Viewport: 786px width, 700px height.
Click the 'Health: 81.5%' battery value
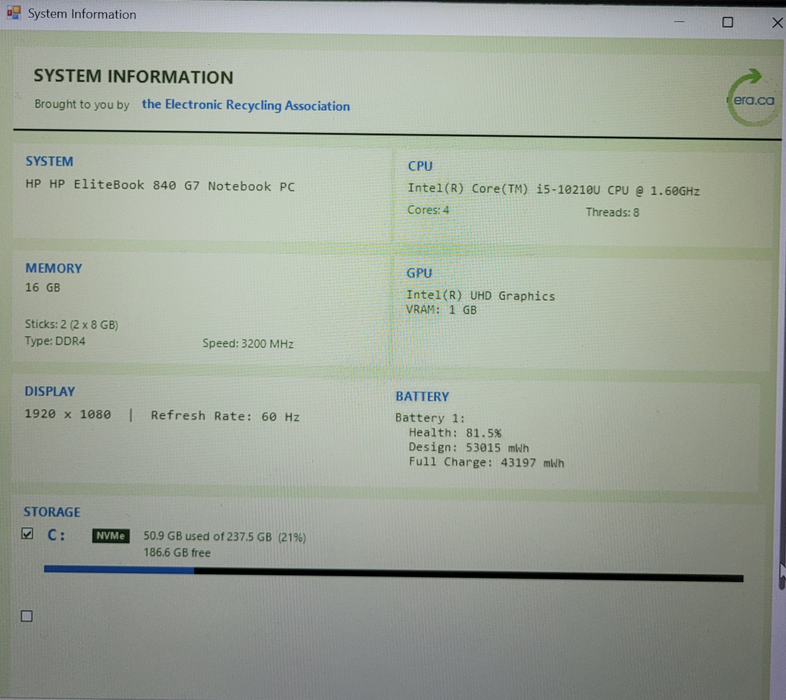click(x=455, y=432)
